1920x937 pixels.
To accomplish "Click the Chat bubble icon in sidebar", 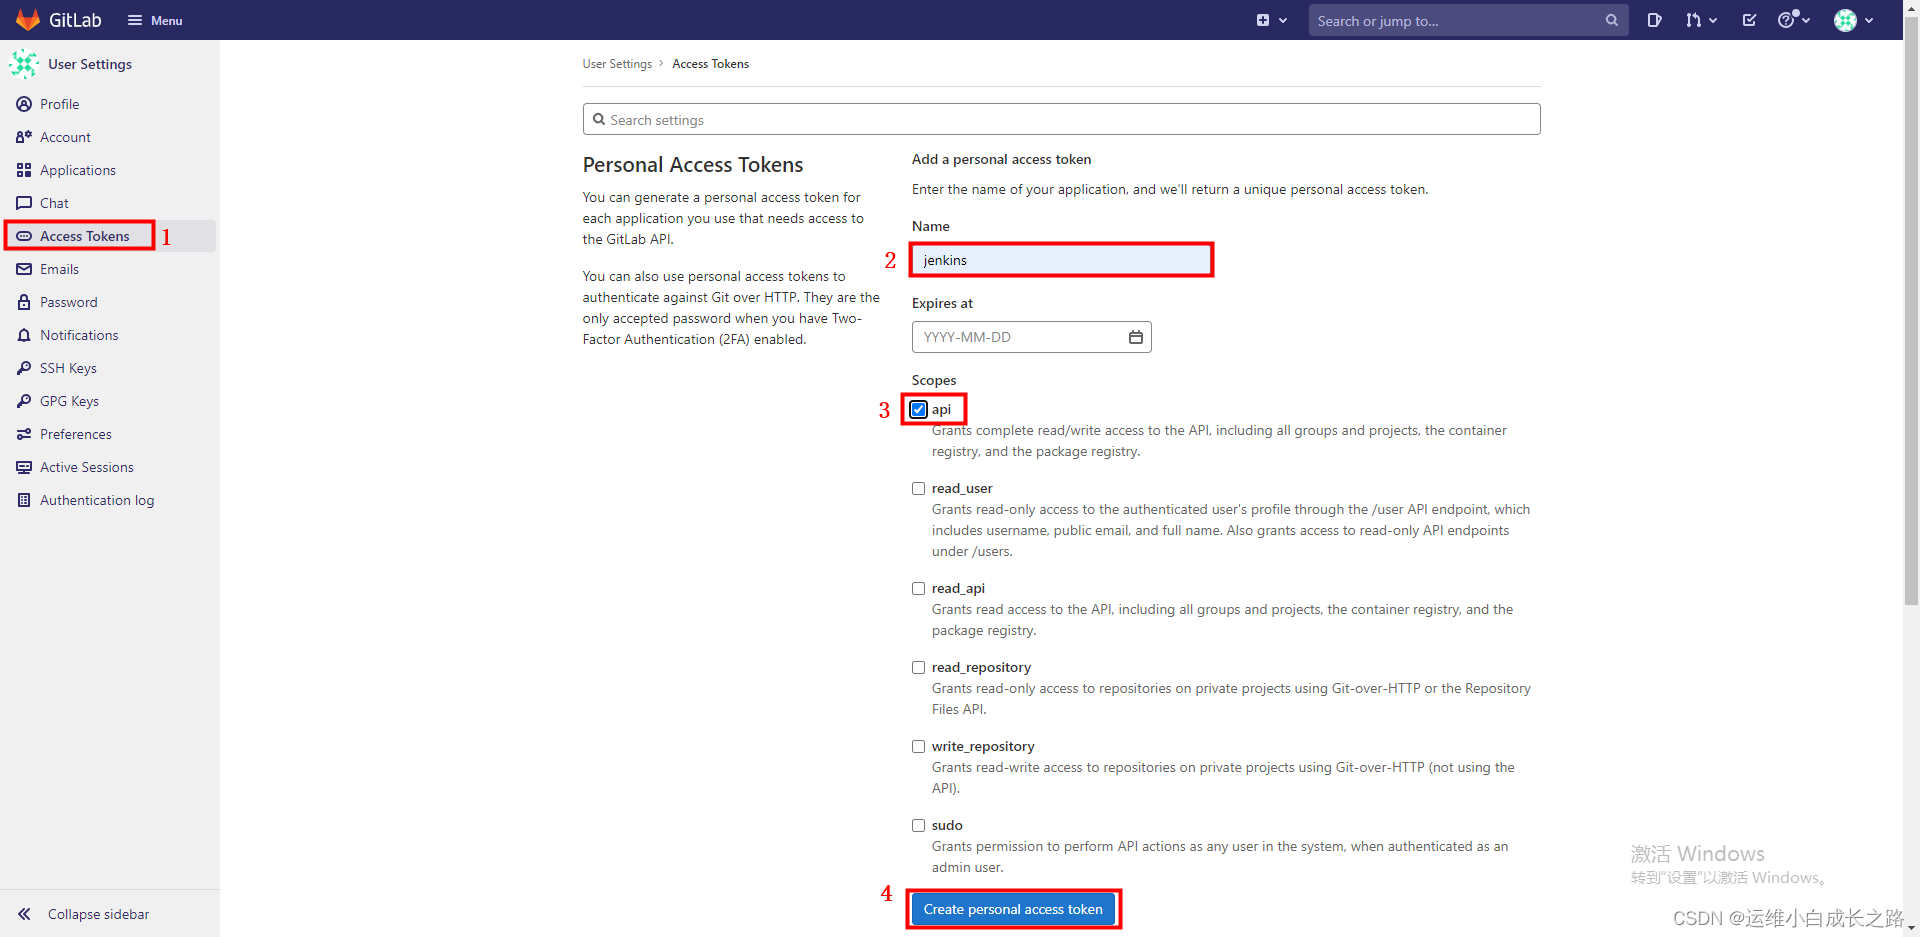I will [x=24, y=203].
